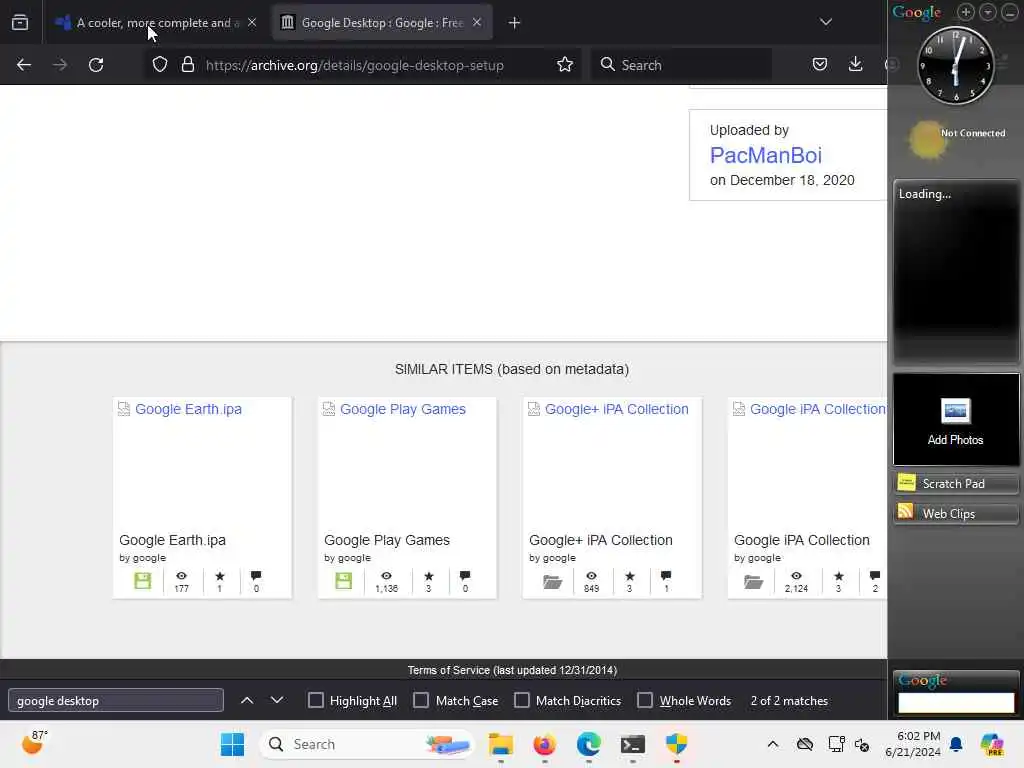The height and width of the screenshot is (768, 1024).
Task: Find previous match arrow
Action: click(x=247, y=700)
